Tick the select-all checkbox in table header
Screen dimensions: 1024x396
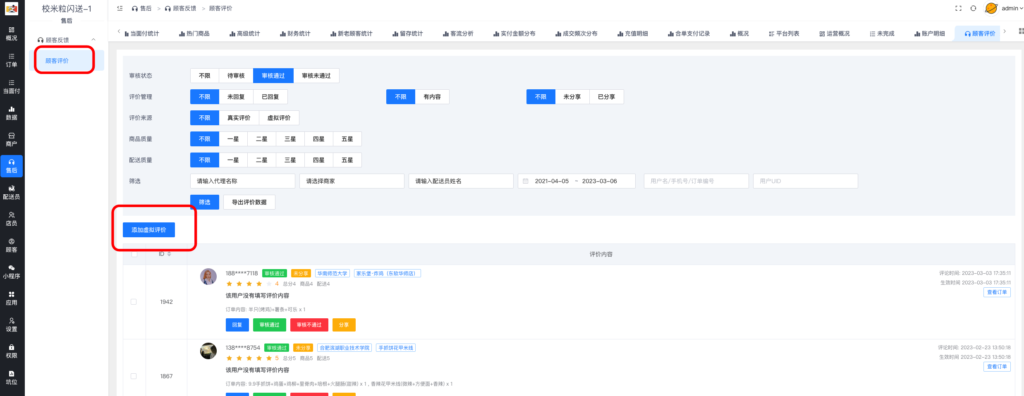pos(134,254)
